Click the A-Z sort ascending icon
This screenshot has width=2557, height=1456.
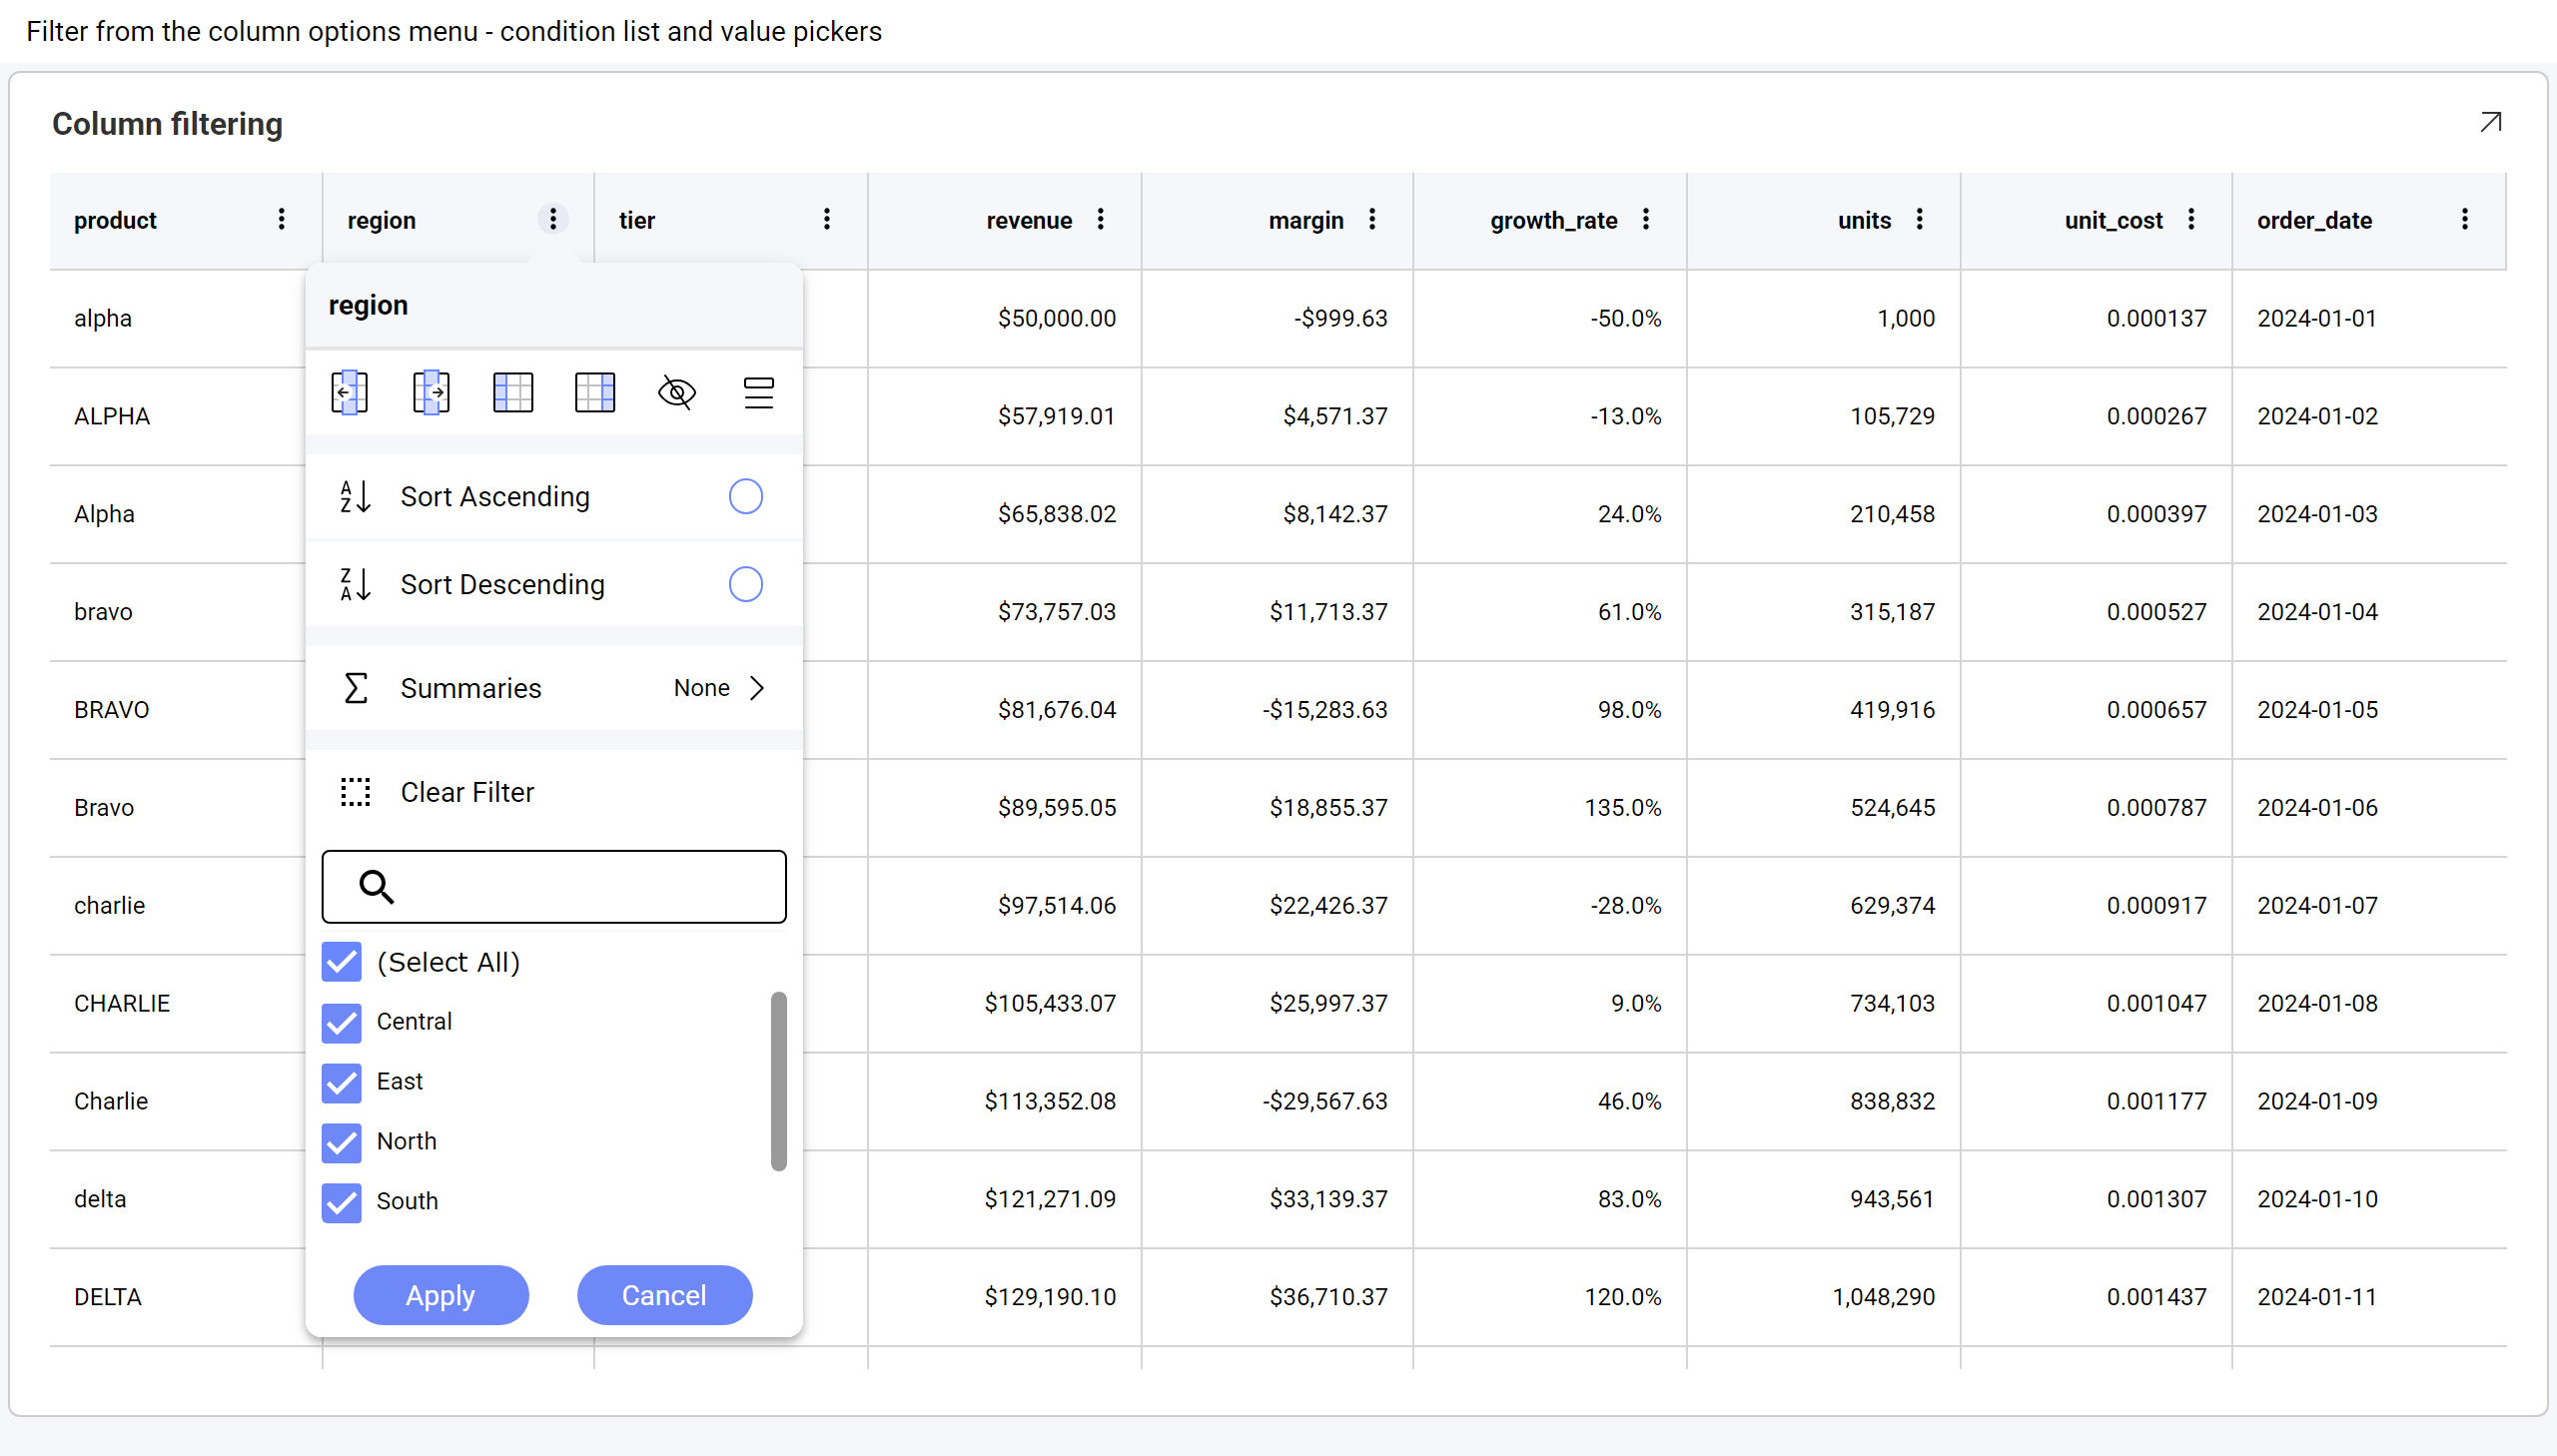point(355,496)
